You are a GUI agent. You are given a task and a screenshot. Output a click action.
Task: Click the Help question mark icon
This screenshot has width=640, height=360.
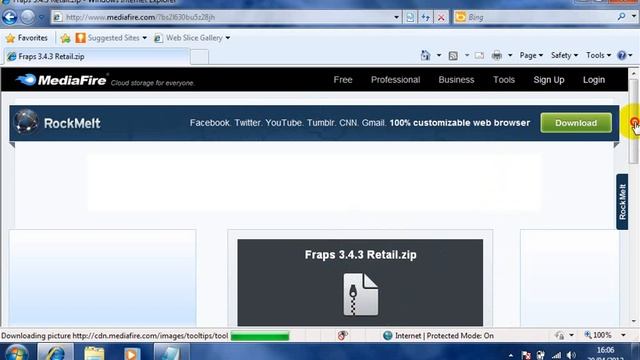point(622,55)
